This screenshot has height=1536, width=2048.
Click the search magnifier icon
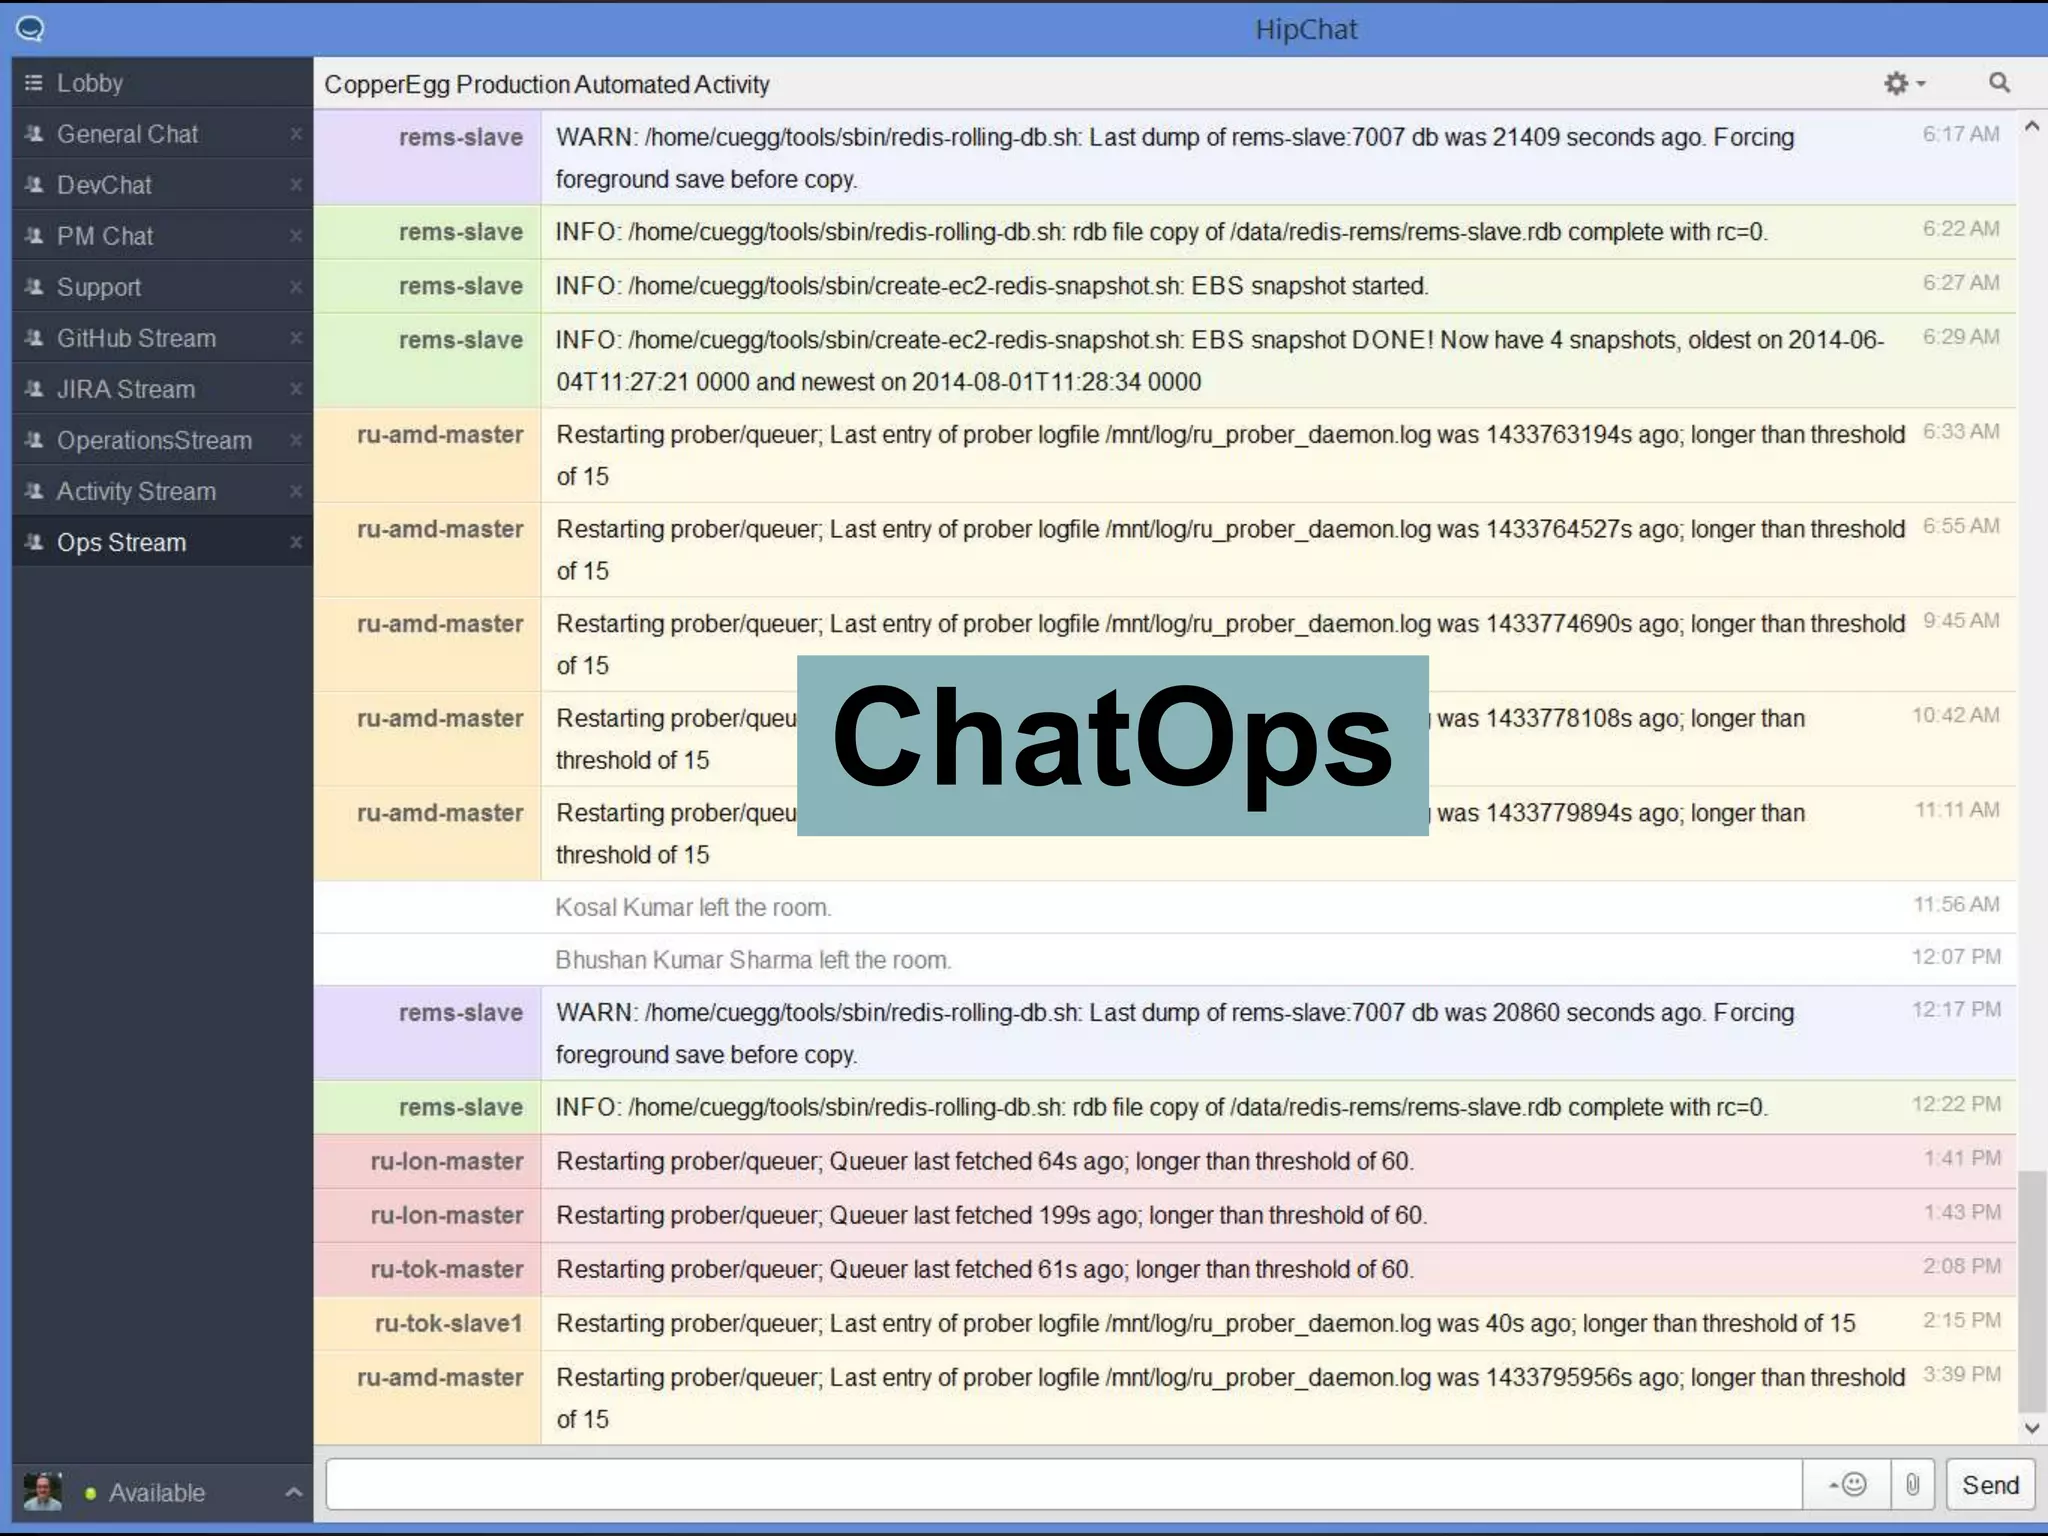pyautogui.click(x=1999, y=83)
